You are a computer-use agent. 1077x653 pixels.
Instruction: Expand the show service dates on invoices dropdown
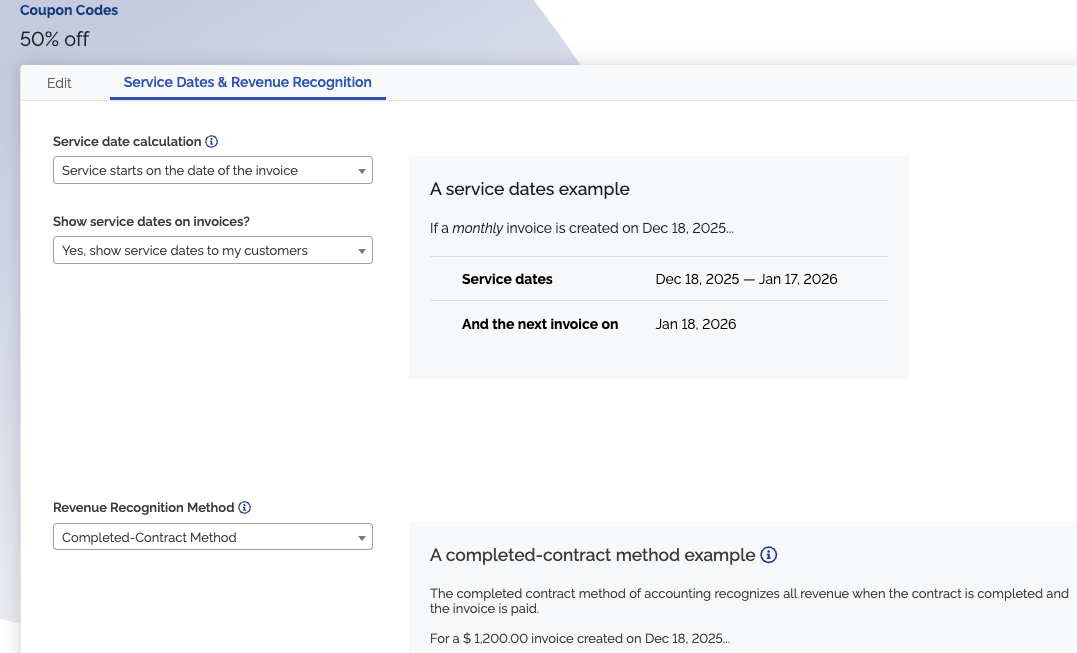click(x=212, y=251)
